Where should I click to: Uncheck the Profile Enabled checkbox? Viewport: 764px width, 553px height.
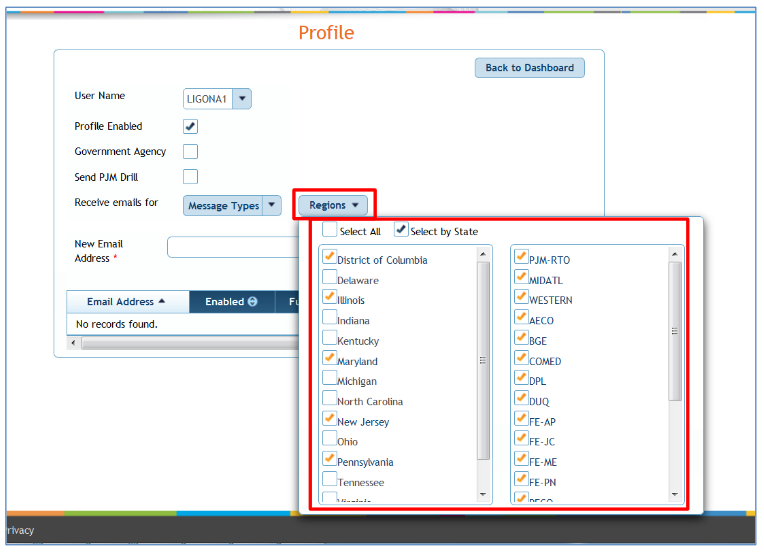190,127
